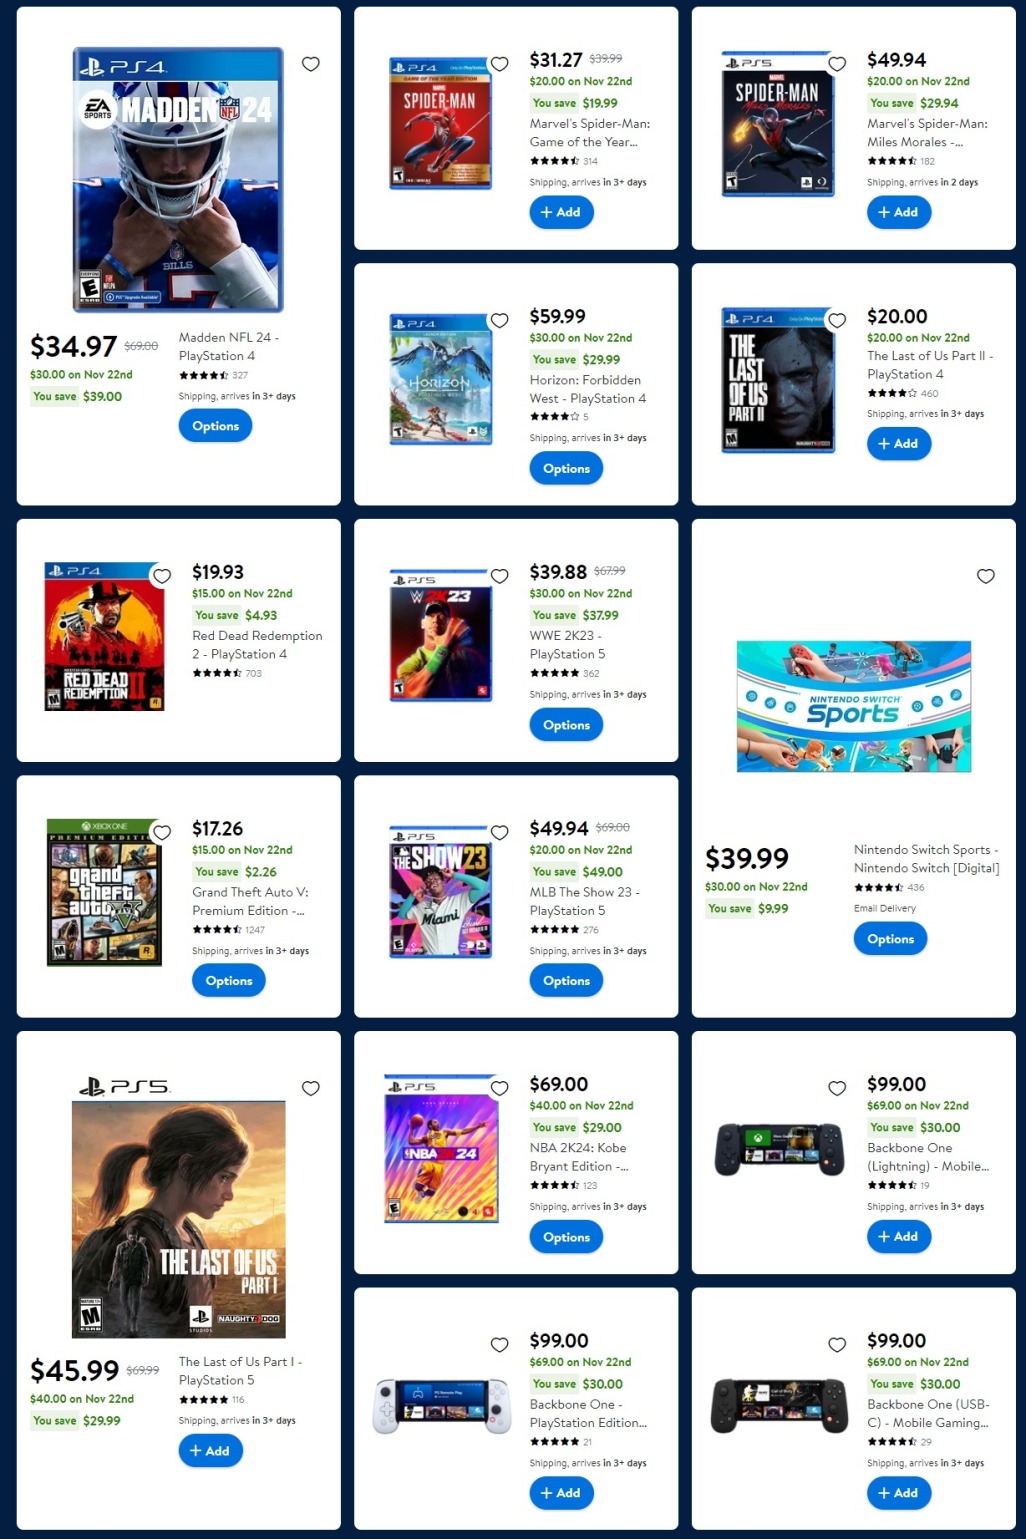Show Options for Nintendo Switch Sports
Image resolution: width=1026 pixels, height=1539 pixels.
890,939
